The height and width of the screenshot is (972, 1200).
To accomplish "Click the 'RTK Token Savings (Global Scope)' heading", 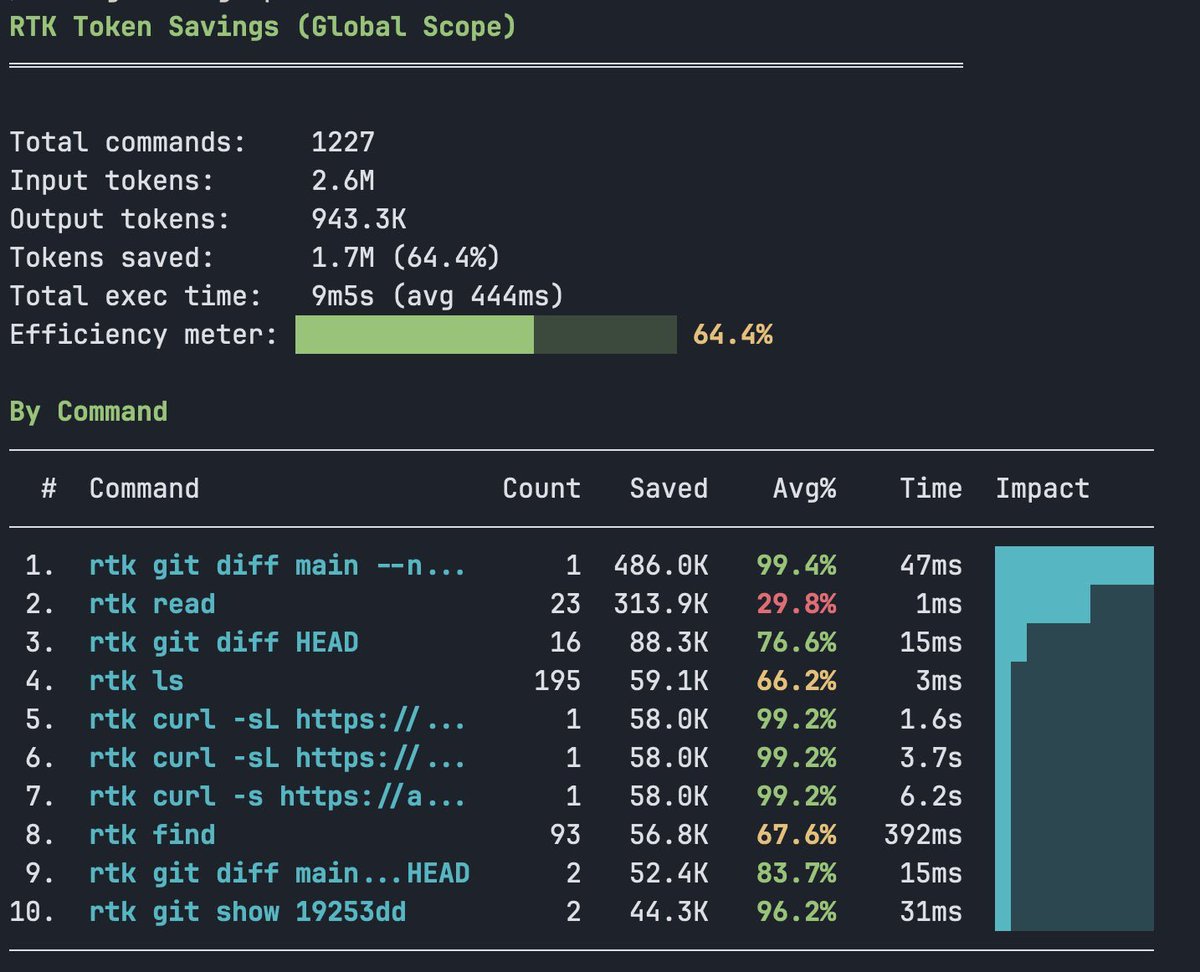I will 263,26.
